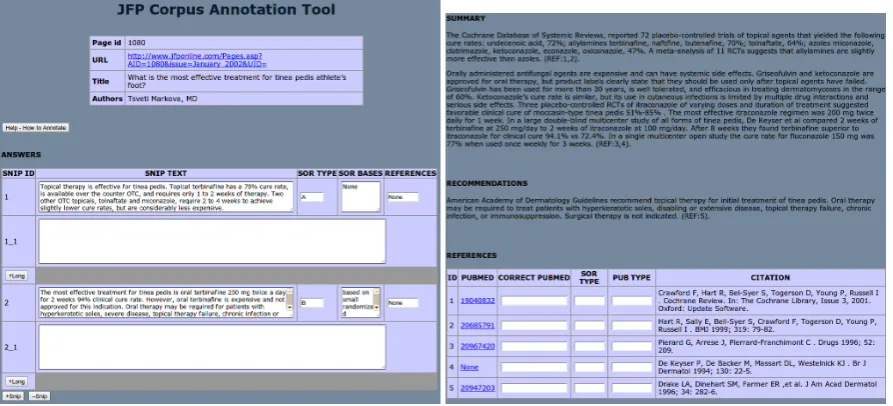The height and width of the screenshot is (406, 893).
Task: Click the SOR bases box of snip 1
Action: 361,196
